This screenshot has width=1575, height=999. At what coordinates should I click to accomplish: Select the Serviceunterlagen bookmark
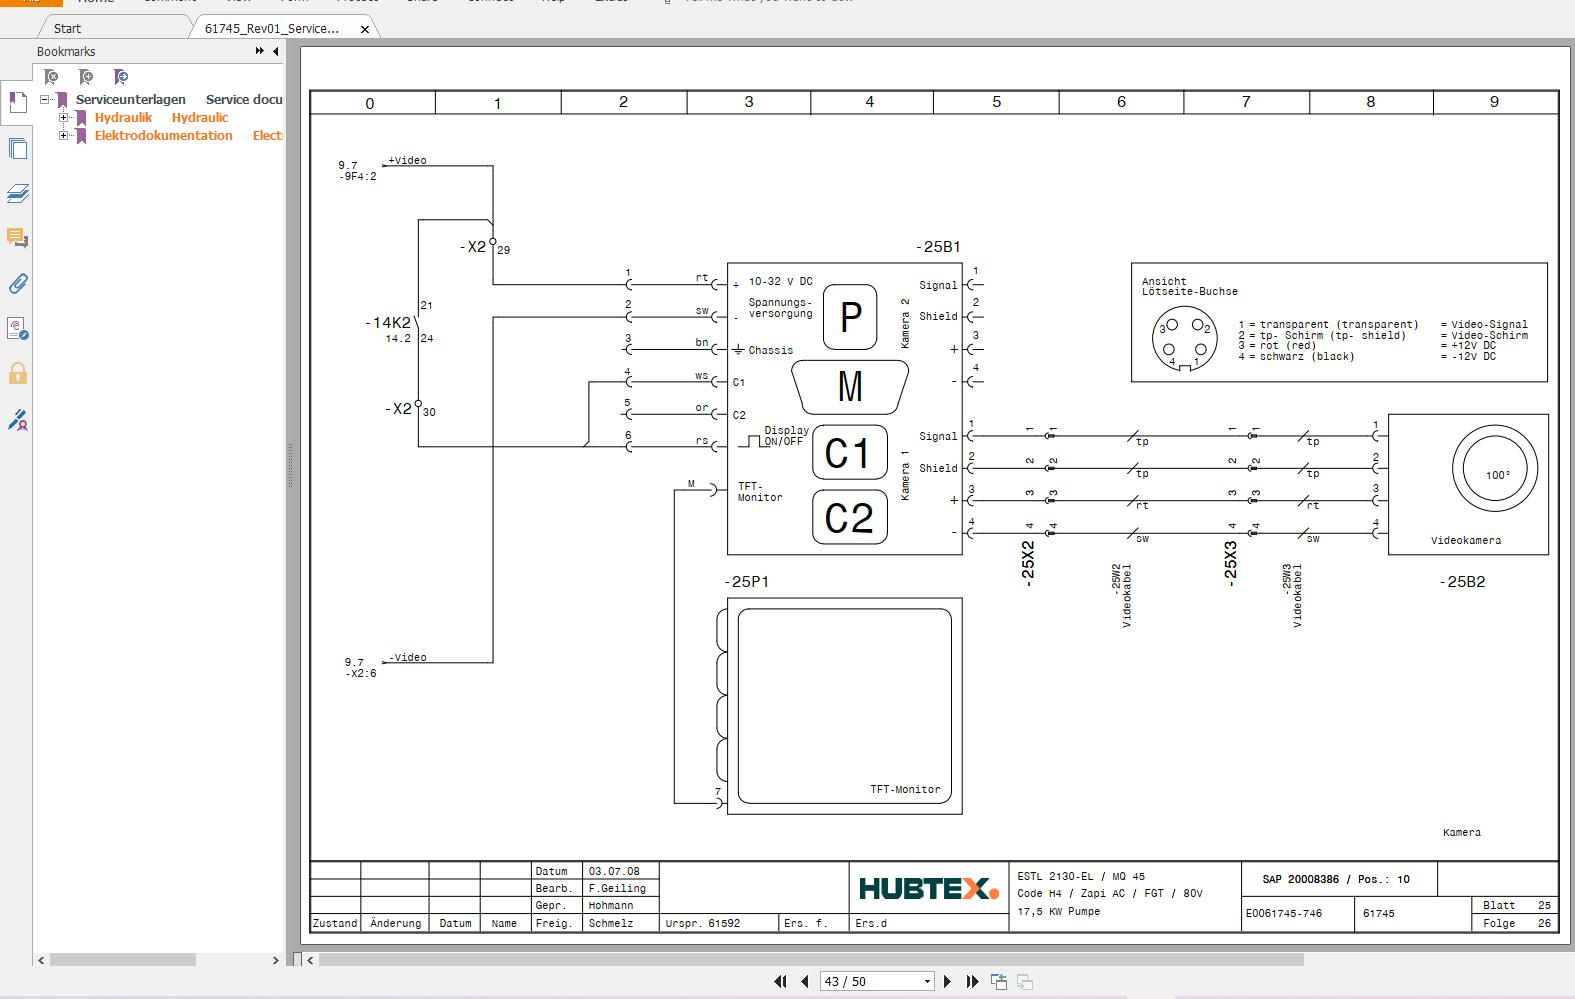coord(130,99)
